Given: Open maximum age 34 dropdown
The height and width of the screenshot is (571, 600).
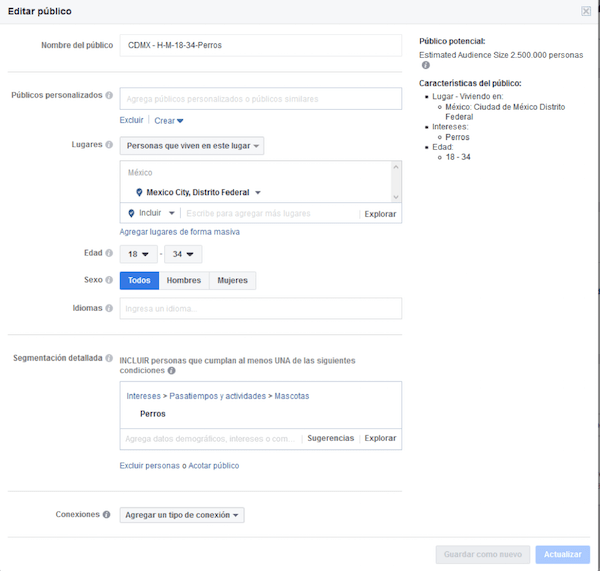Looking at the screenshot, I should click(x=183, y=254).
